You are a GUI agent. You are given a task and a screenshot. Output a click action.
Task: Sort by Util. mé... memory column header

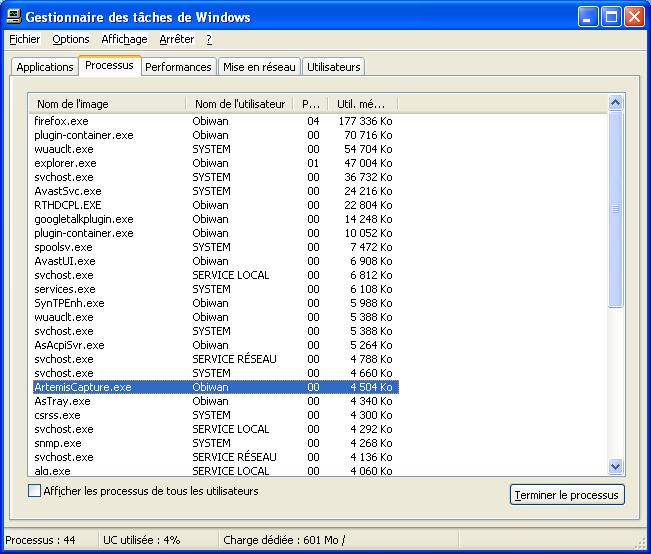pos(363,104)
